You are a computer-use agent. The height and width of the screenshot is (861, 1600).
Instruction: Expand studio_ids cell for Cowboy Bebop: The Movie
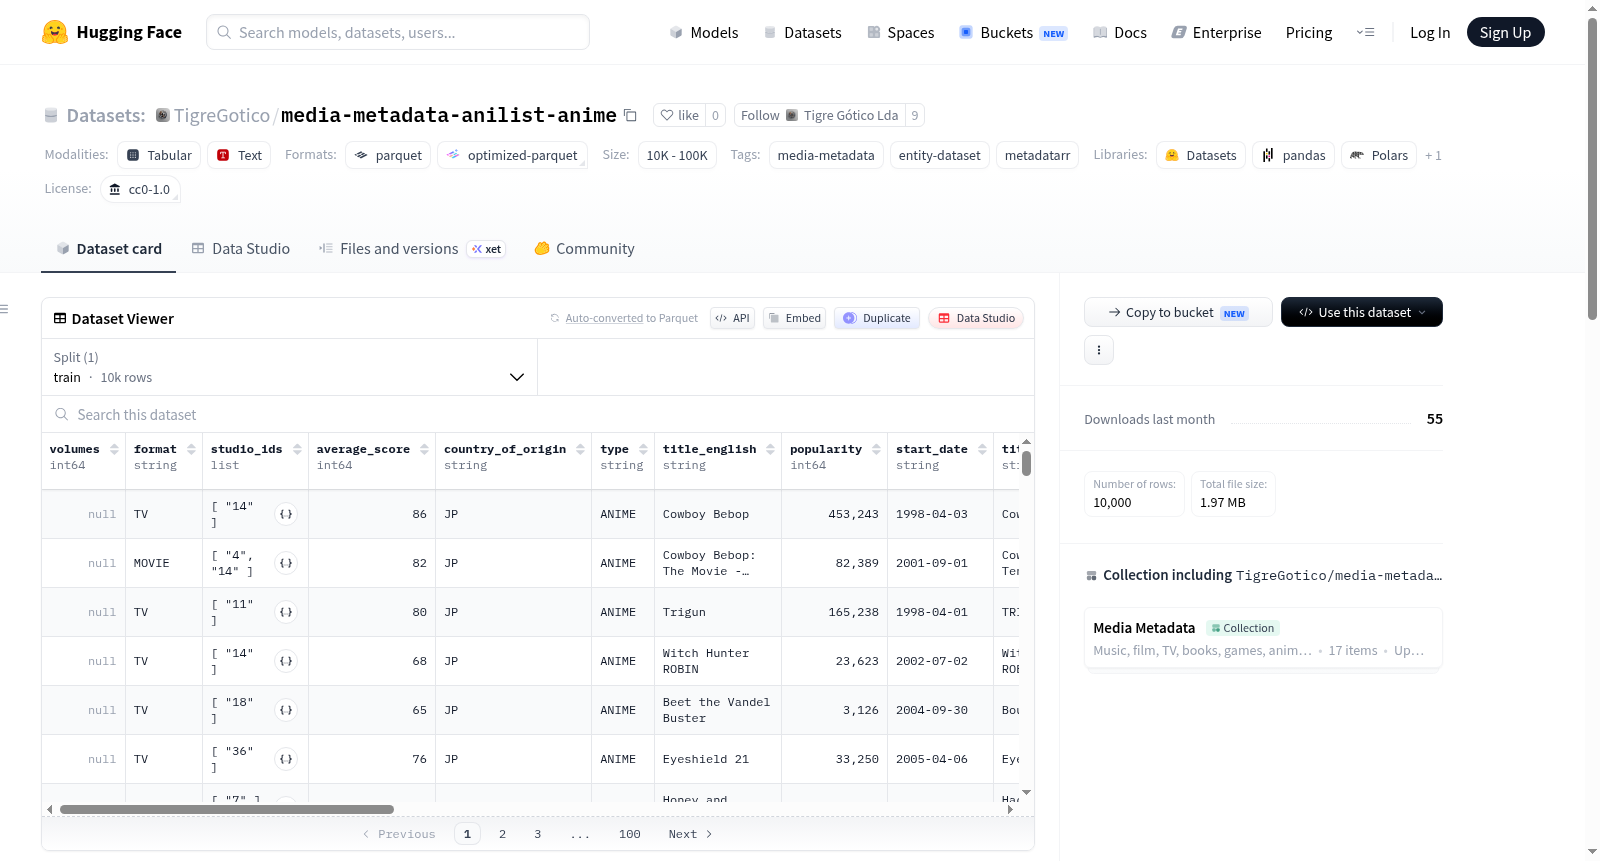286,563
